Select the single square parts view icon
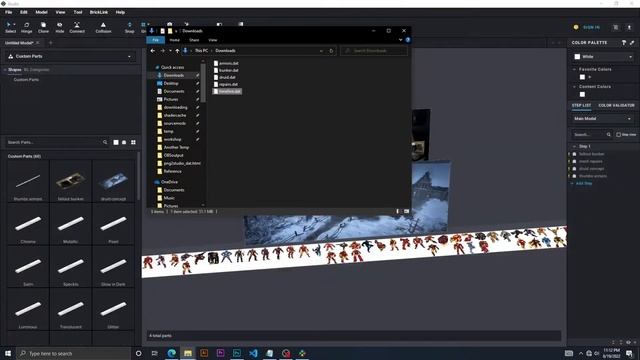Image resolution: width=640 pixels, height=360 pixels. point(116,142)
